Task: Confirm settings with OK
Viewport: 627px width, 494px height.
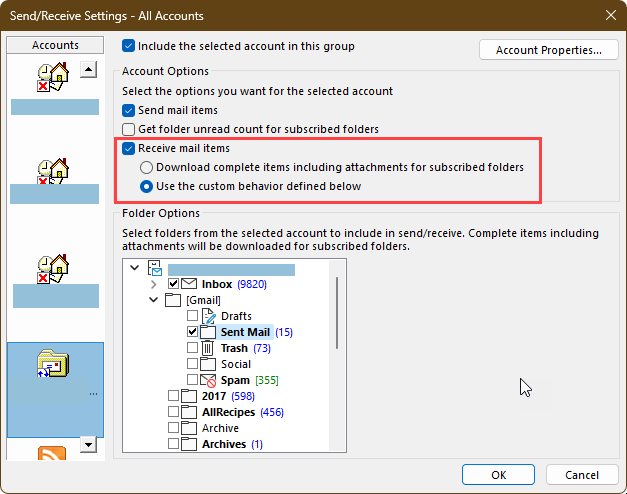Action: 498,475
